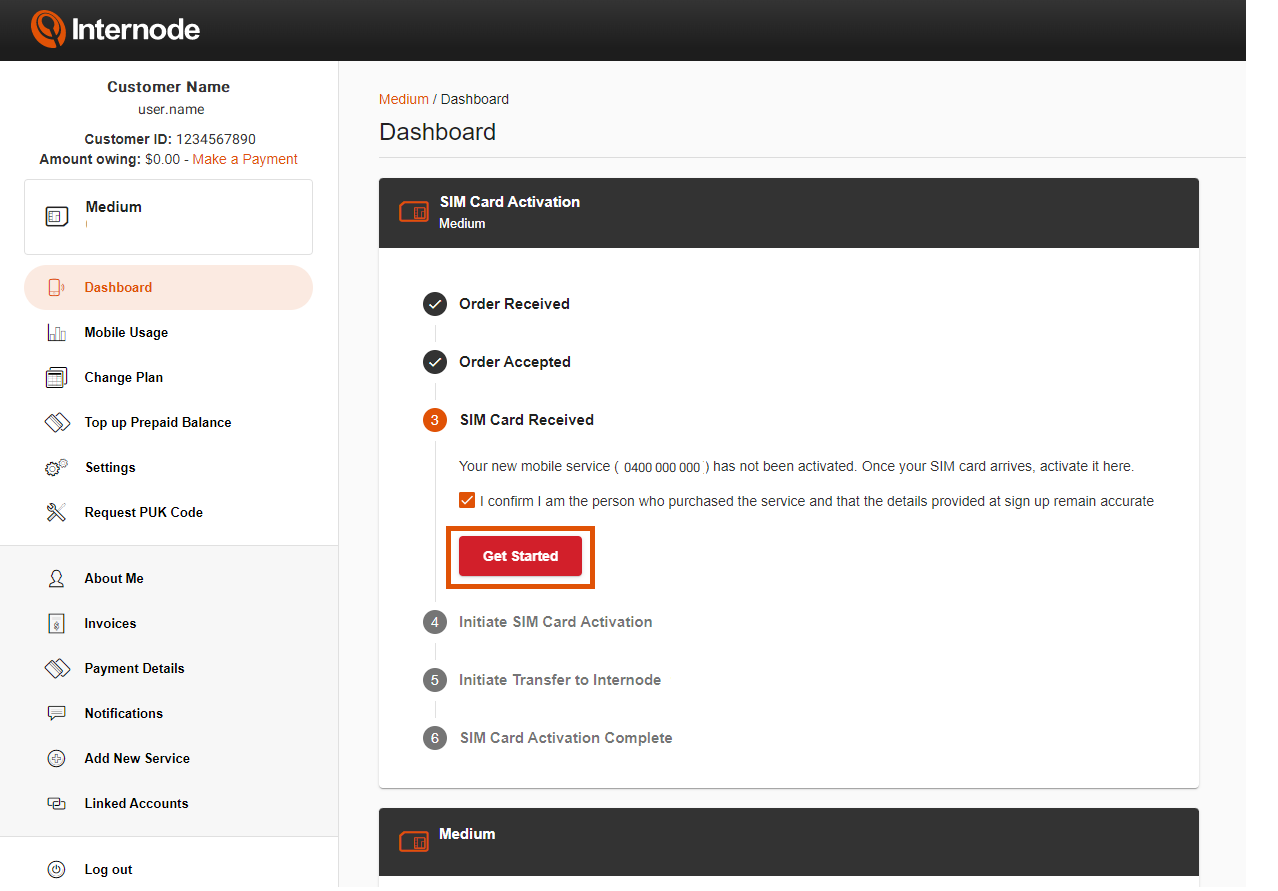
Task: Click step 3 orange circle marker
Action: [x=435, y=420]
